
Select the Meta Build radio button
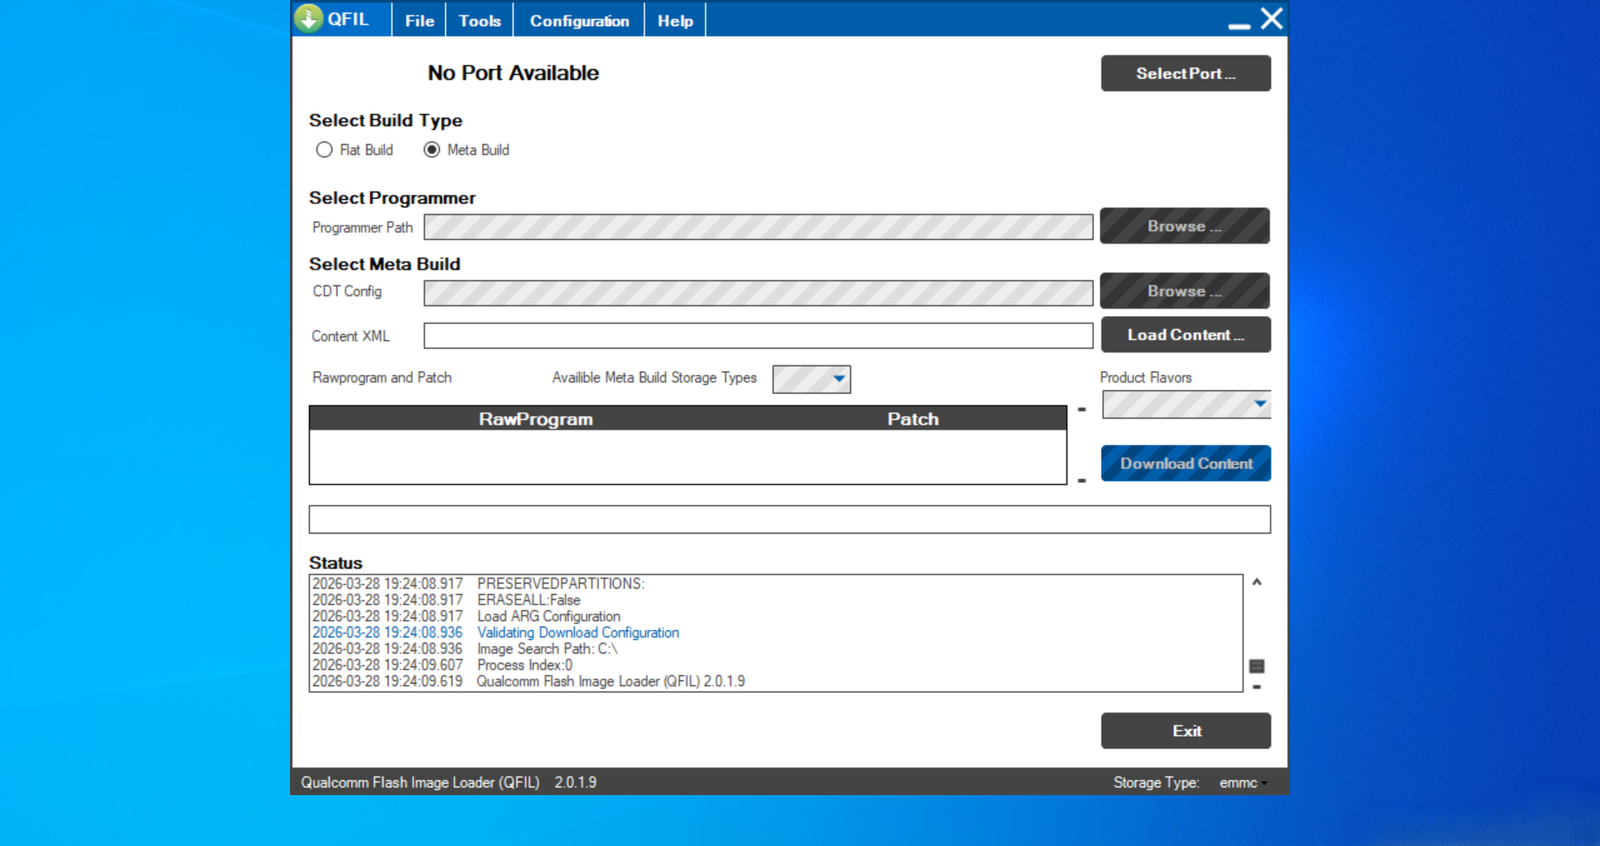point(432,150)
